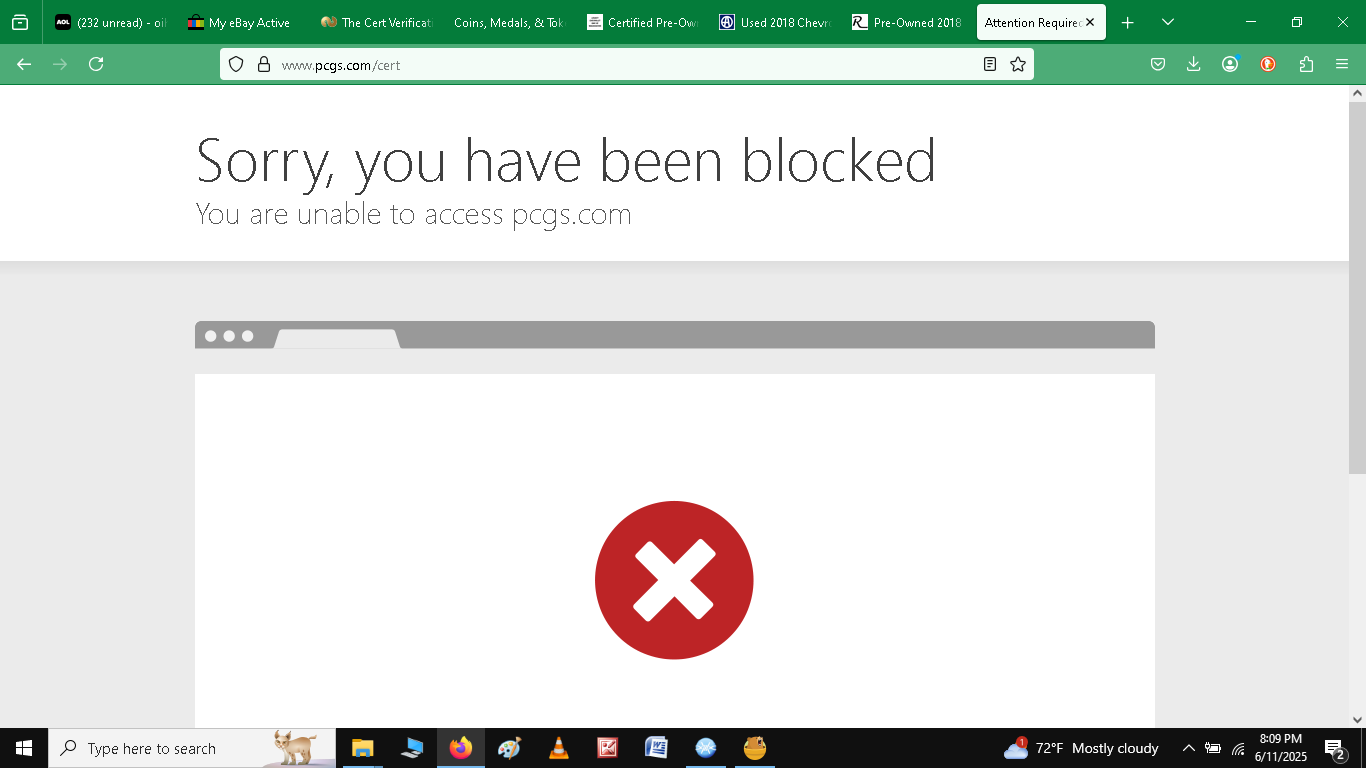This screenshot has width=1366, height=768.
Task: Open the Extensions puzzle icon
Action: [1306, 64]
